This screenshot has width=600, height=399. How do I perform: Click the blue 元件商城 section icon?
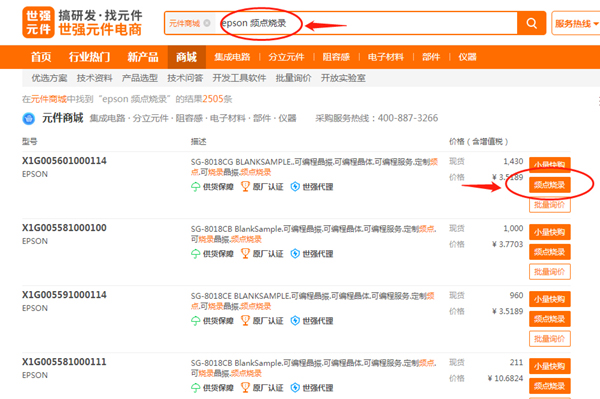29,119
